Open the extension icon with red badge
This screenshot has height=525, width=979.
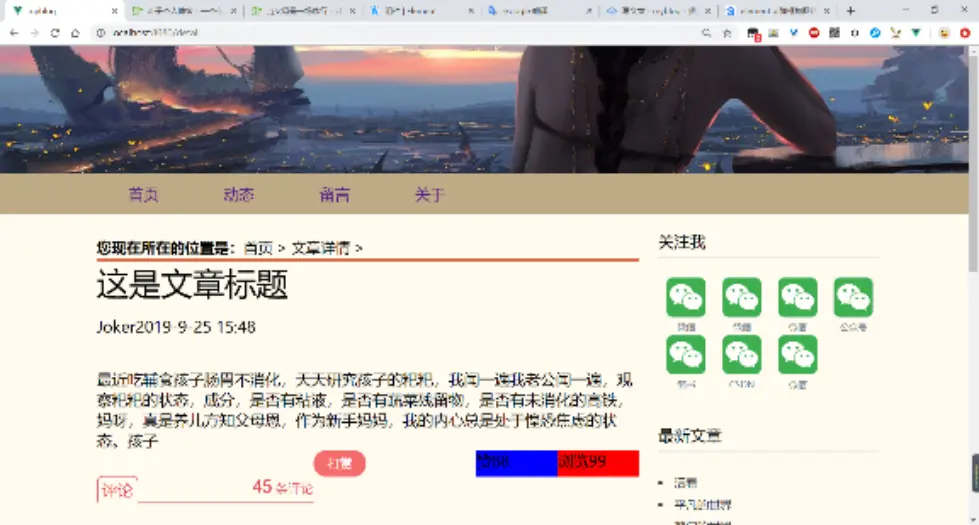point(753,34)
